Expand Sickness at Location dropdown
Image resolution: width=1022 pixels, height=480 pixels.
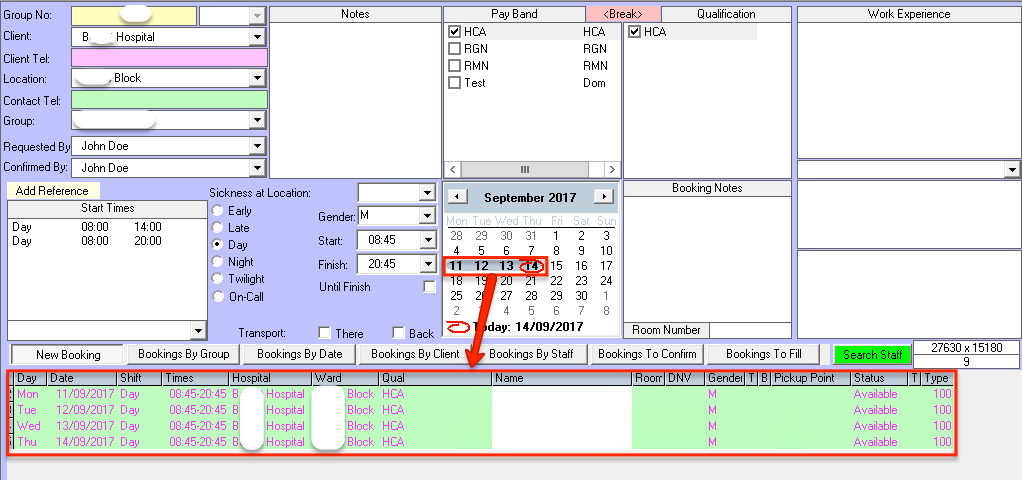pos(427,192)
